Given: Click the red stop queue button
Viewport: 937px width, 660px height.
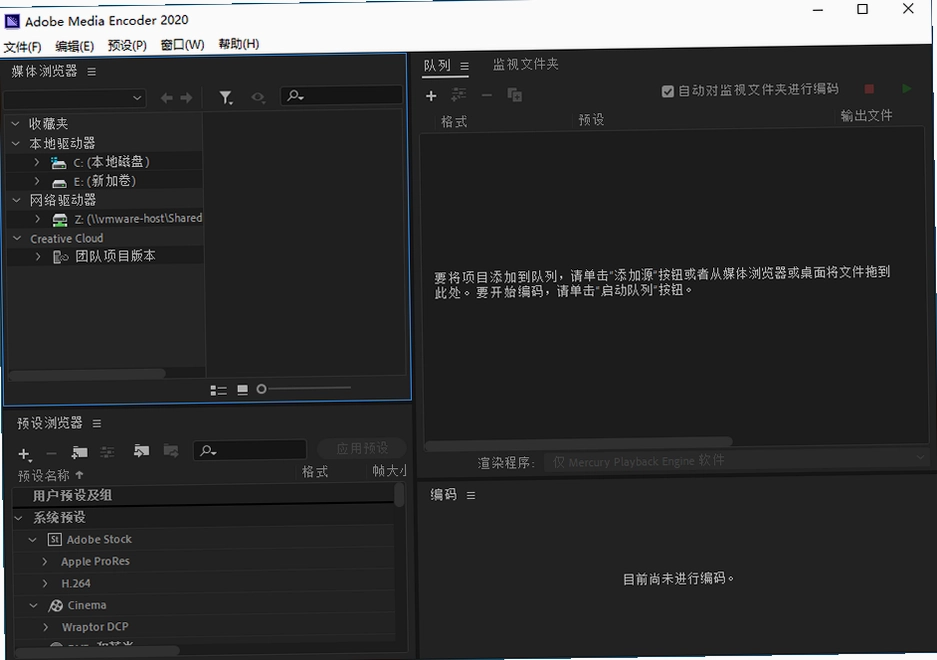Looking at the screenshot, I should pyautogui.click(x=869, y=89).
